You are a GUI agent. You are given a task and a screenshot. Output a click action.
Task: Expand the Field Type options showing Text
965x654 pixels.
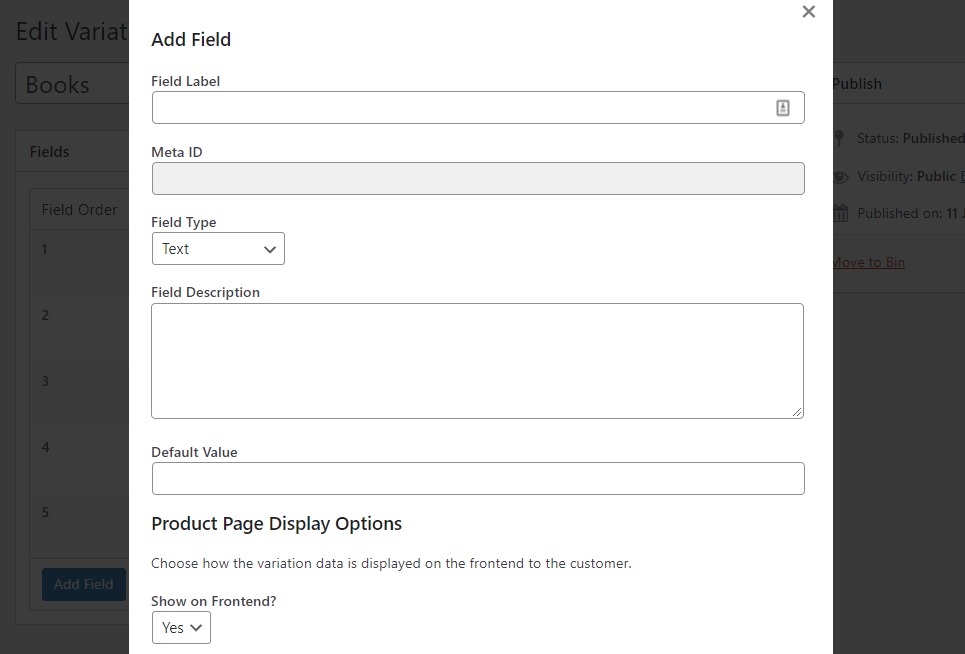coord(218,248)
